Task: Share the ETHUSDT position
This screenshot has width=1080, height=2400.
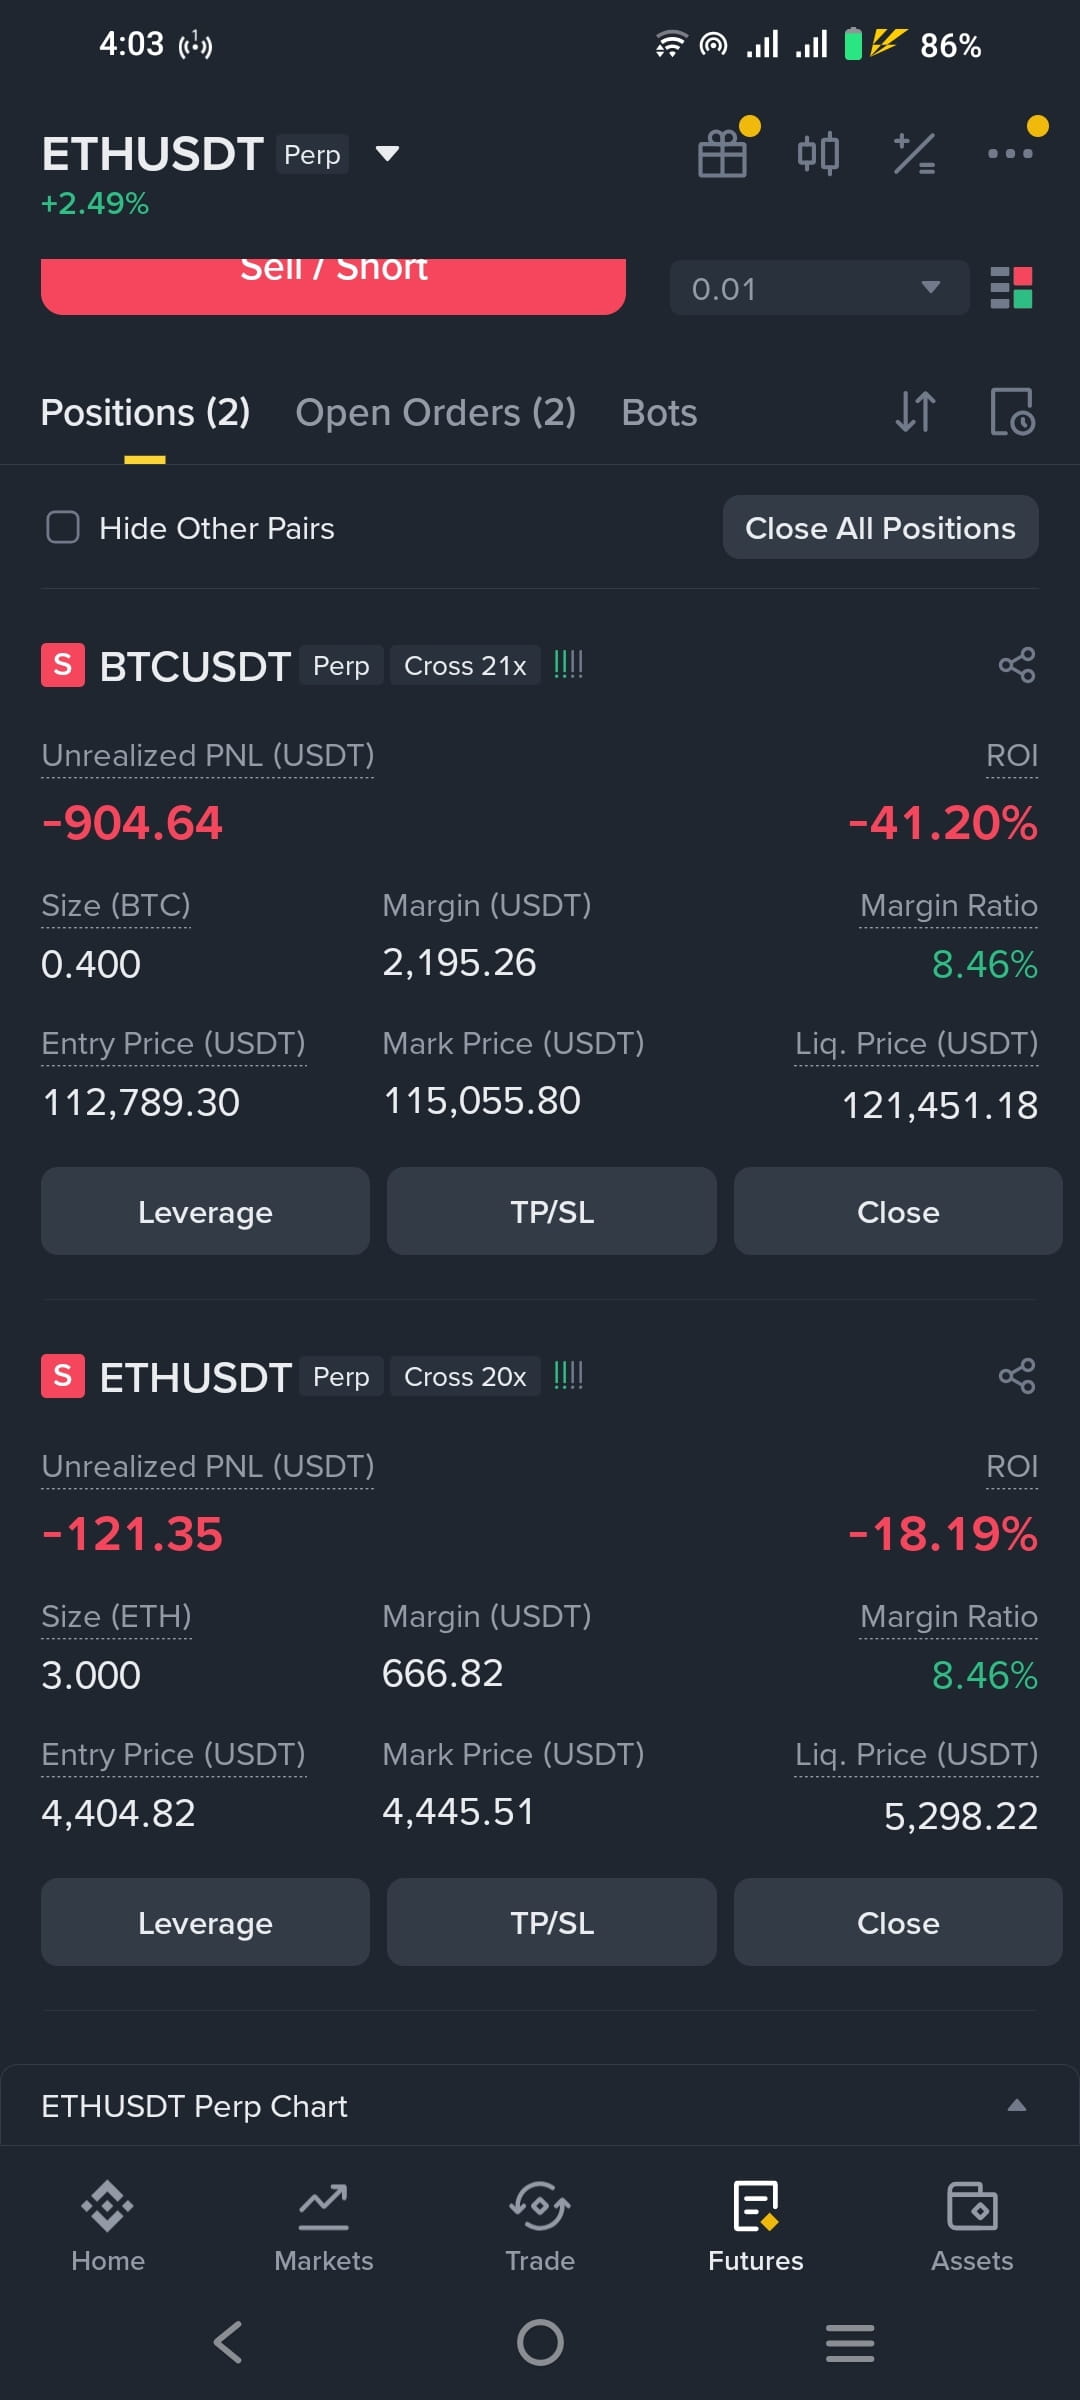Action: pos(1017,1376)
